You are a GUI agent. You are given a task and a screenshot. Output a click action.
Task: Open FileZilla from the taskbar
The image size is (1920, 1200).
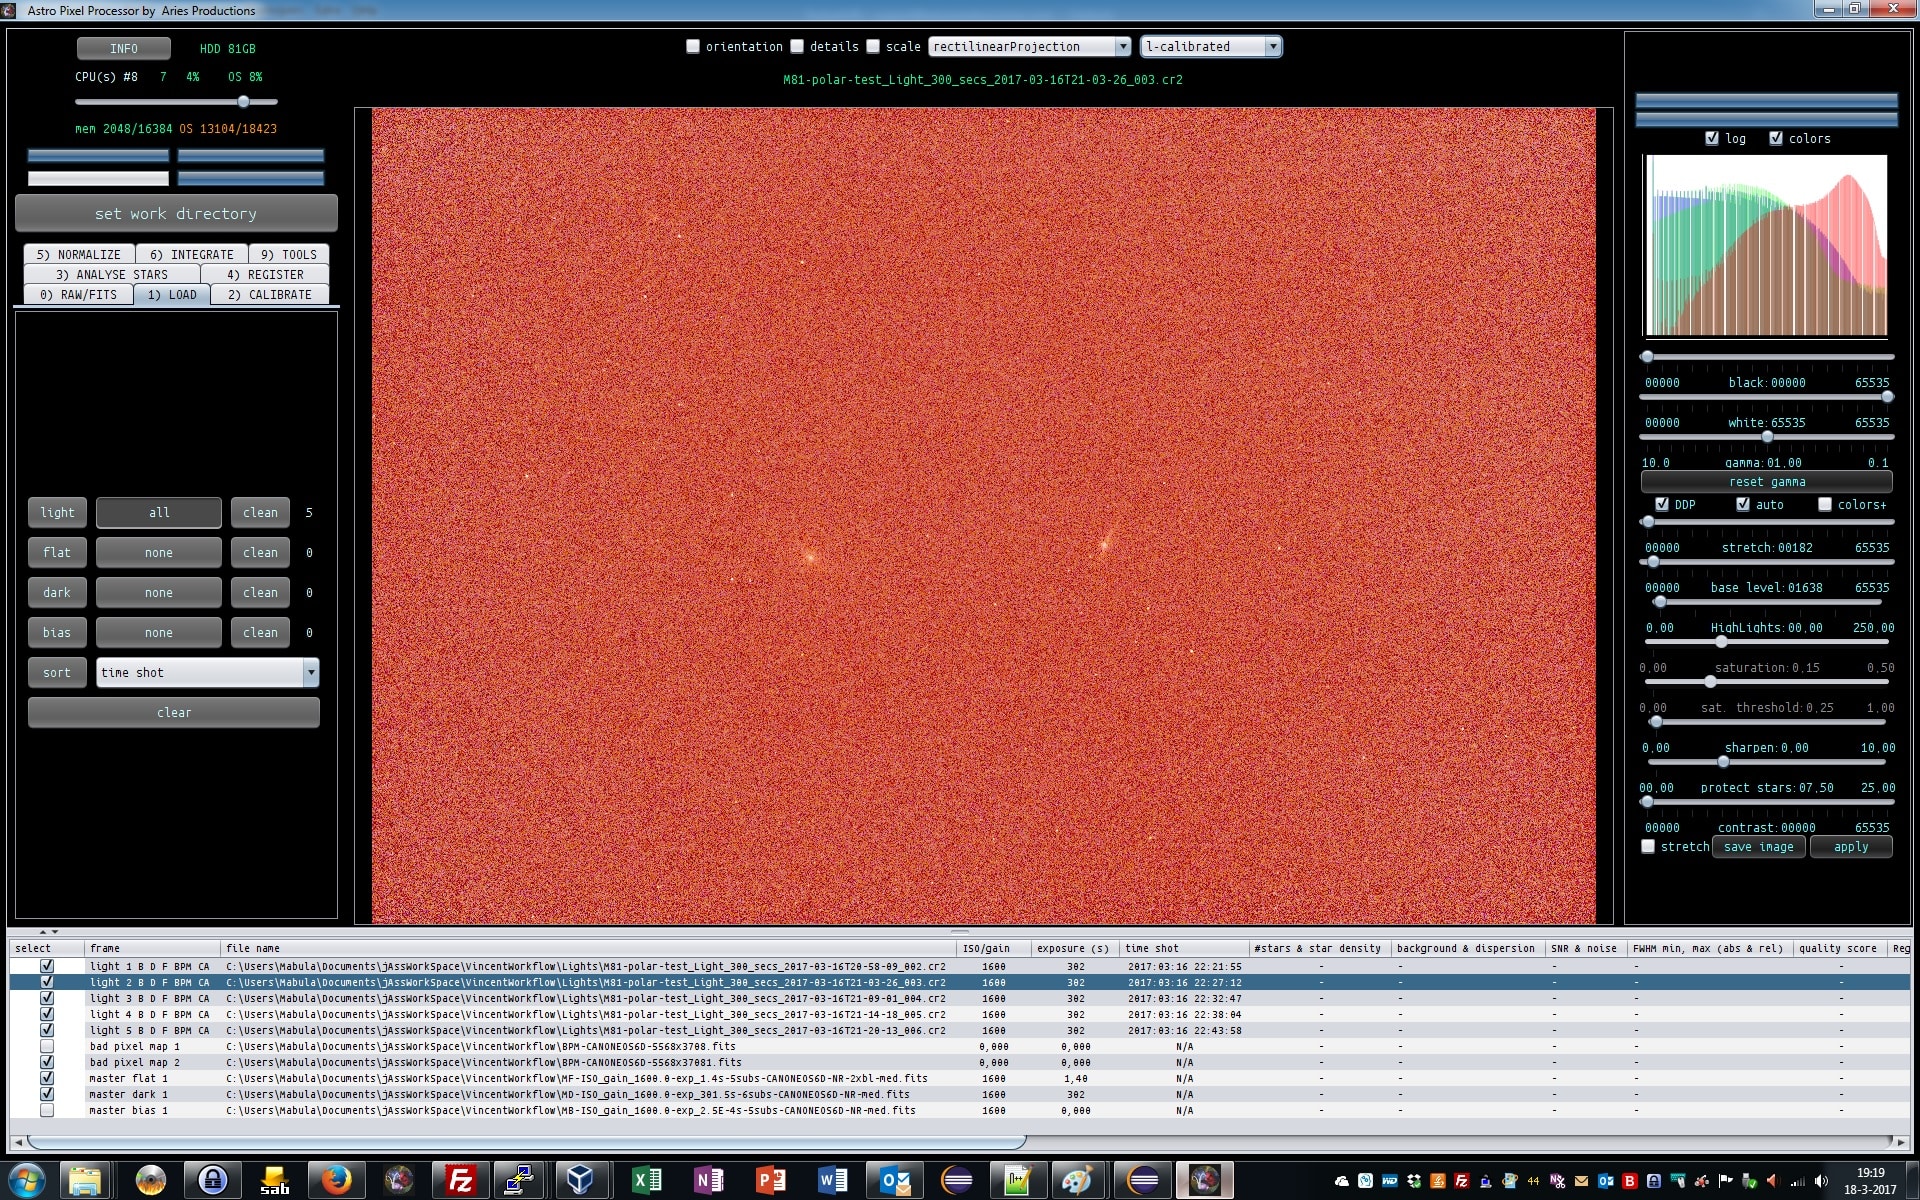pos(459,1181)
